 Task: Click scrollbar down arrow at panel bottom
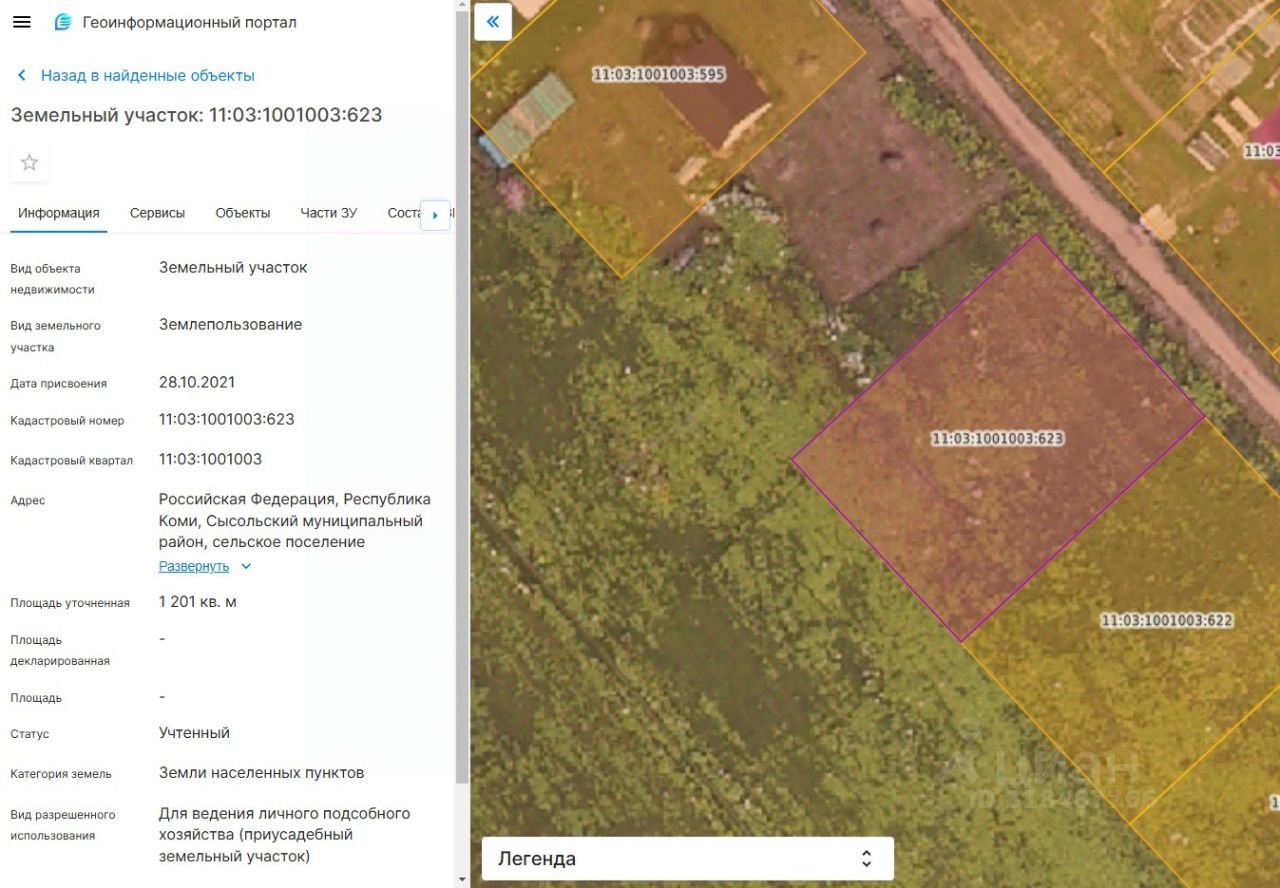(461, 880)
